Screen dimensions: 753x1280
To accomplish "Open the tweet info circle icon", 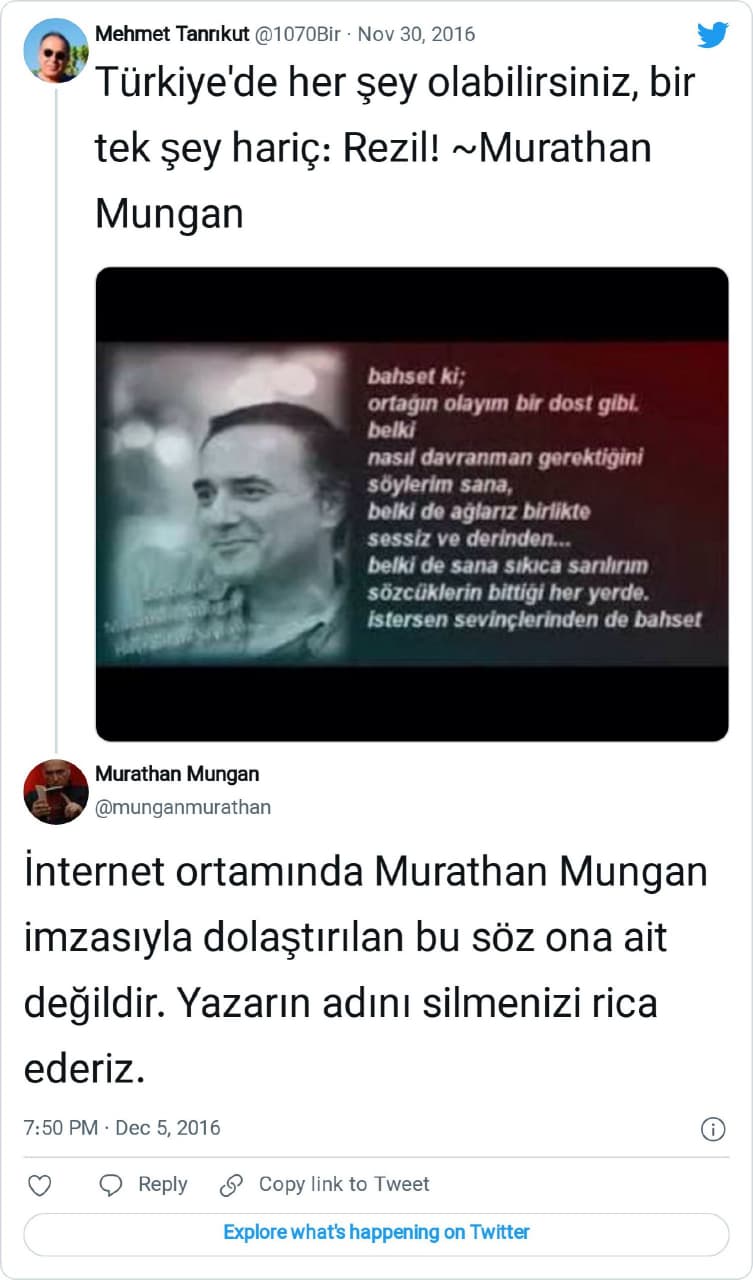I will click(712, 1129).
